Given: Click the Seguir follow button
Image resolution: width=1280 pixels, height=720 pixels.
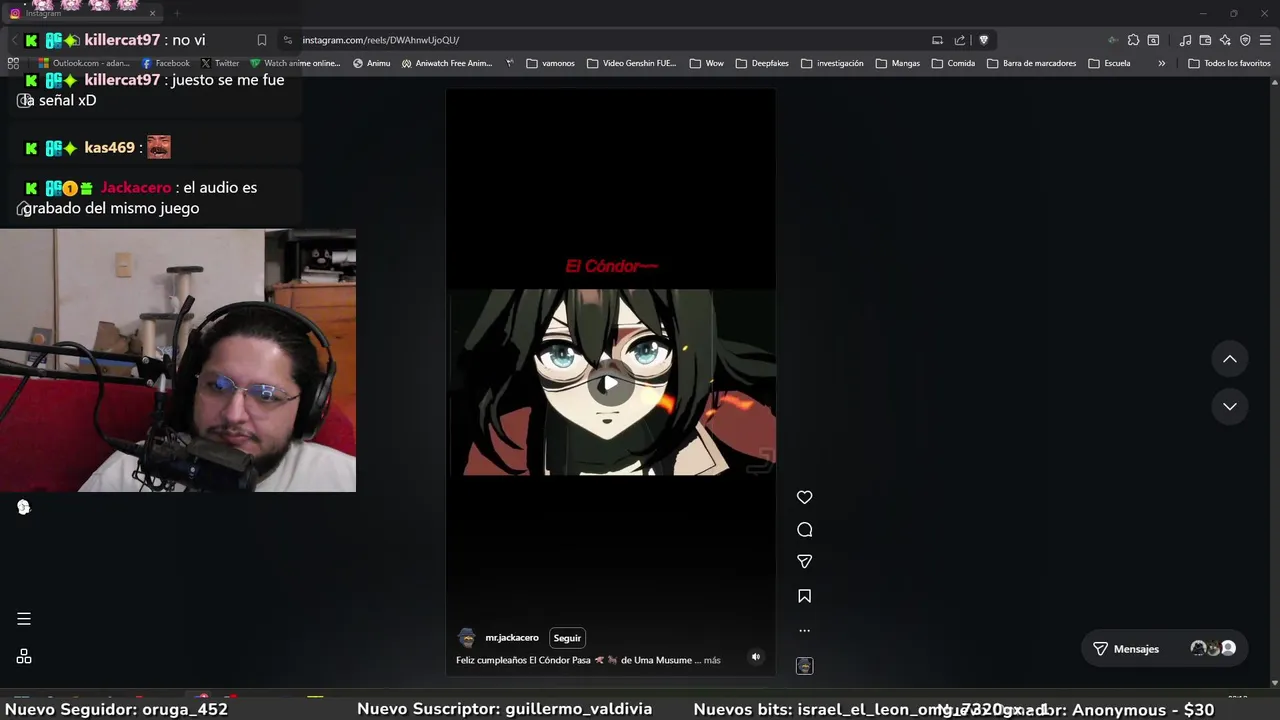Looking at the screenshot, I should [567, 638].
